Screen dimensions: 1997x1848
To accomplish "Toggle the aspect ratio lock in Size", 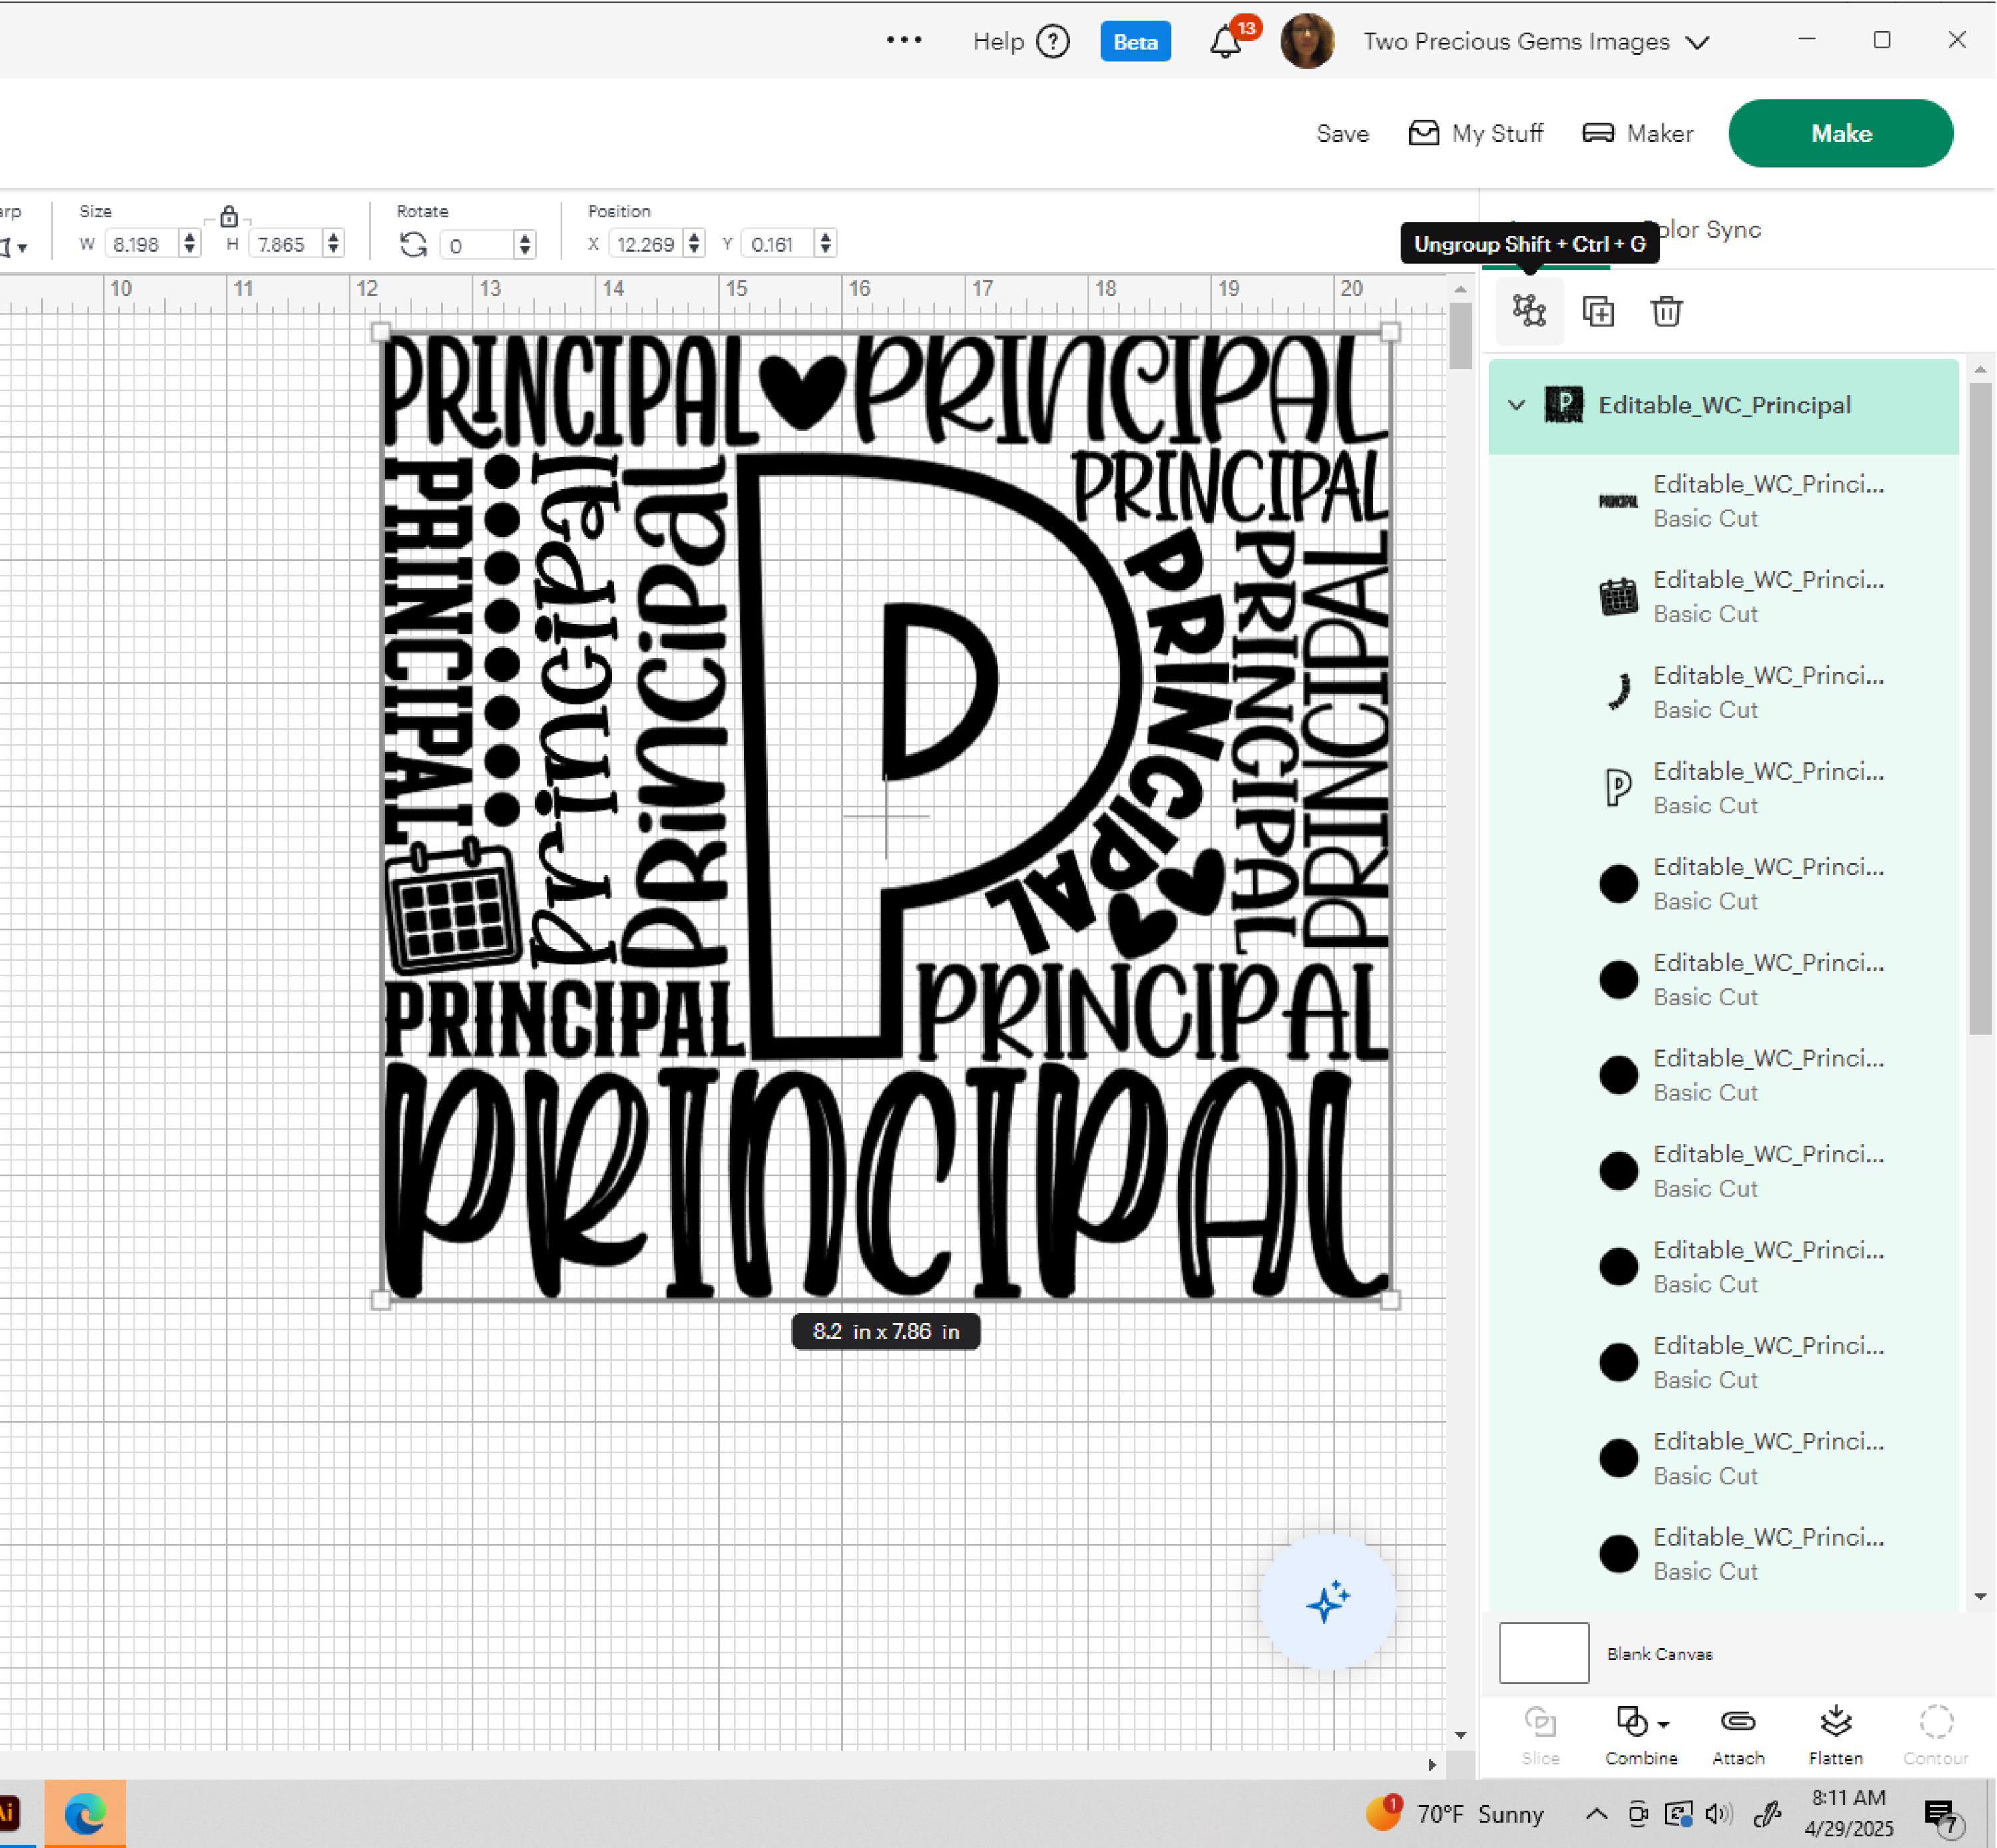I will (x=228, y=215).
